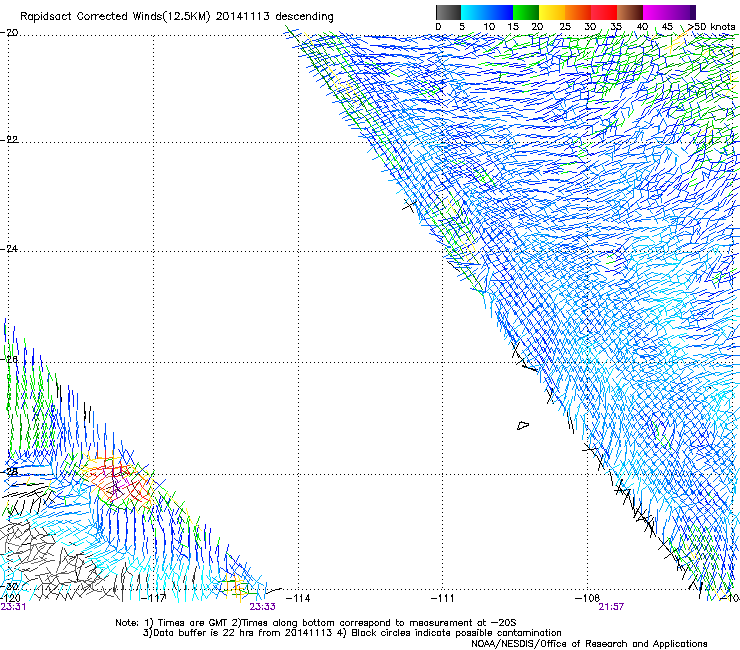Click the '20141113 descending' date in title
This screenshot has height=650, width=740.
275,17
